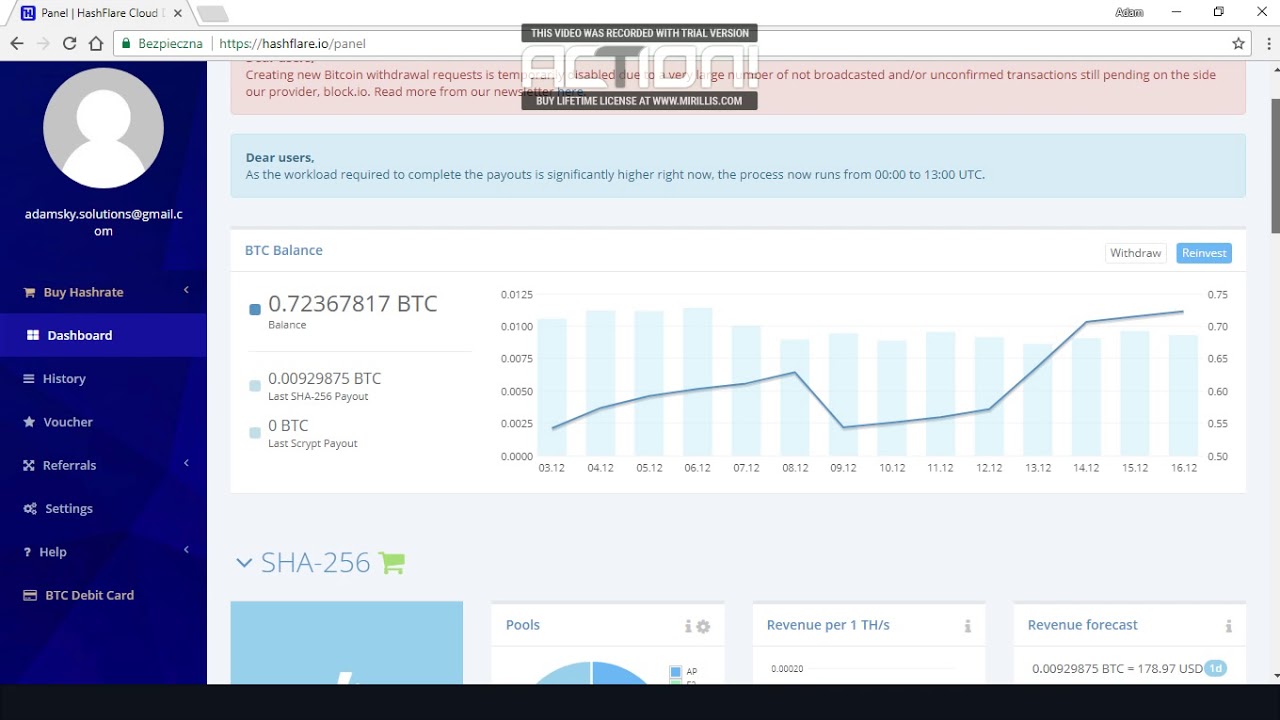This screenshot has height=720, width=1280.
Task: Click the green SHA-256 shopping cart icon
Action: click(392, 563)
